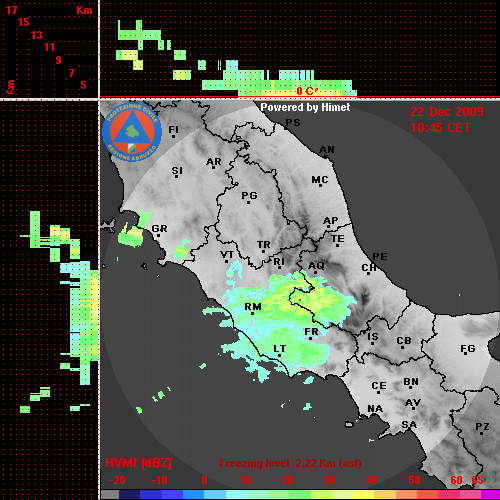
Task: Click the VT city label
Action: (227, 255)
